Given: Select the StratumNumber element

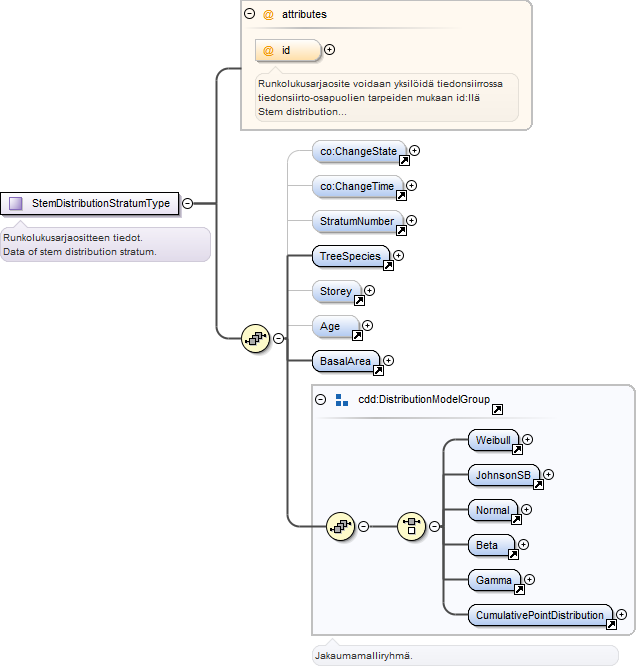Looking at the screenshot, I should (x=357, y=221).
